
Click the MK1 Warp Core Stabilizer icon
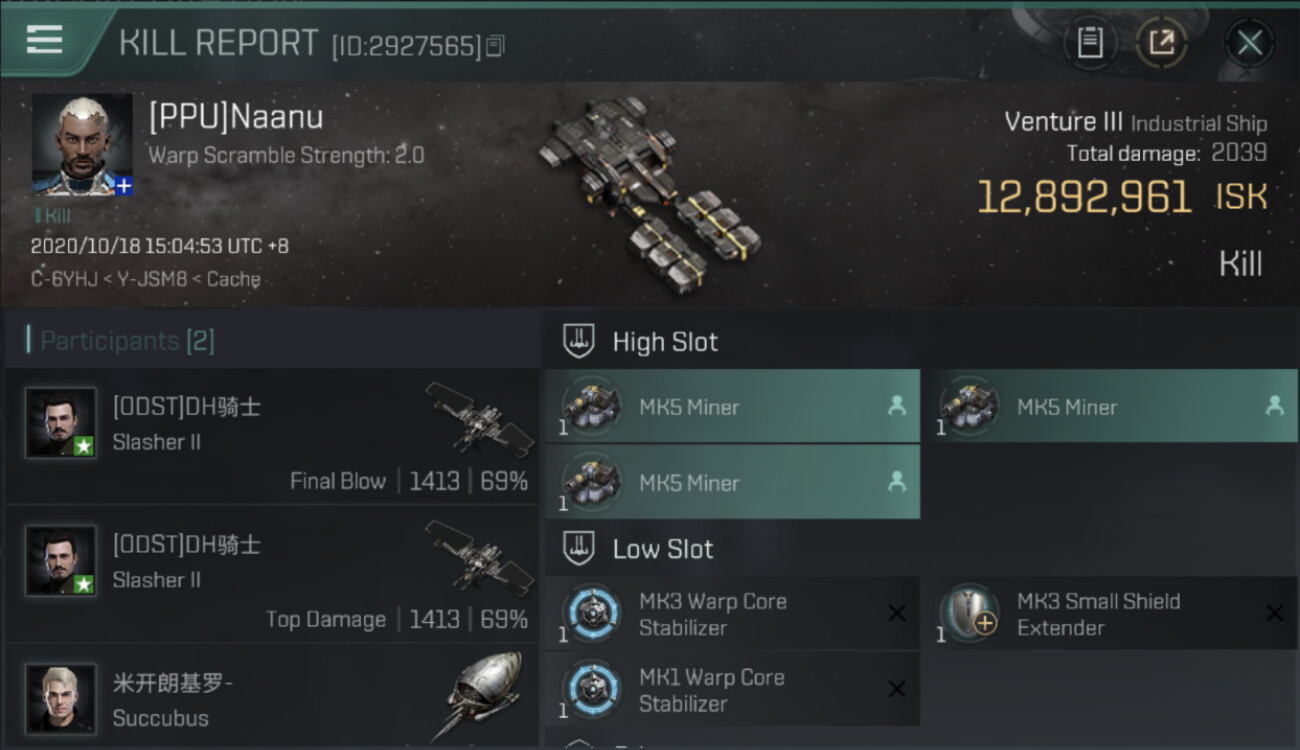(x=592, y=690)
